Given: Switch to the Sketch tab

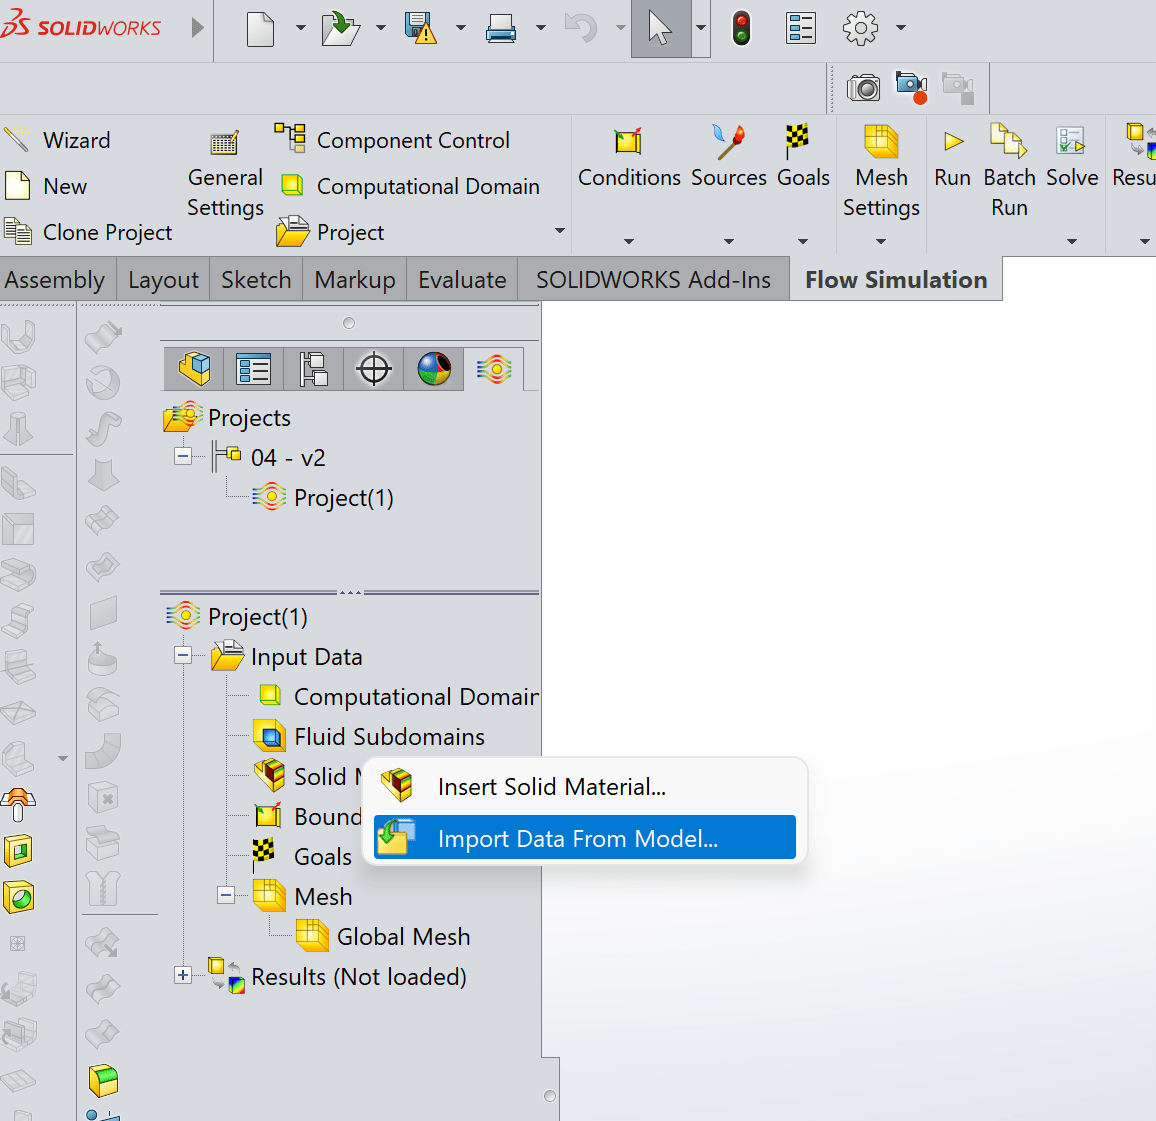Looking at the screenshot, I should tap(256, 279).
